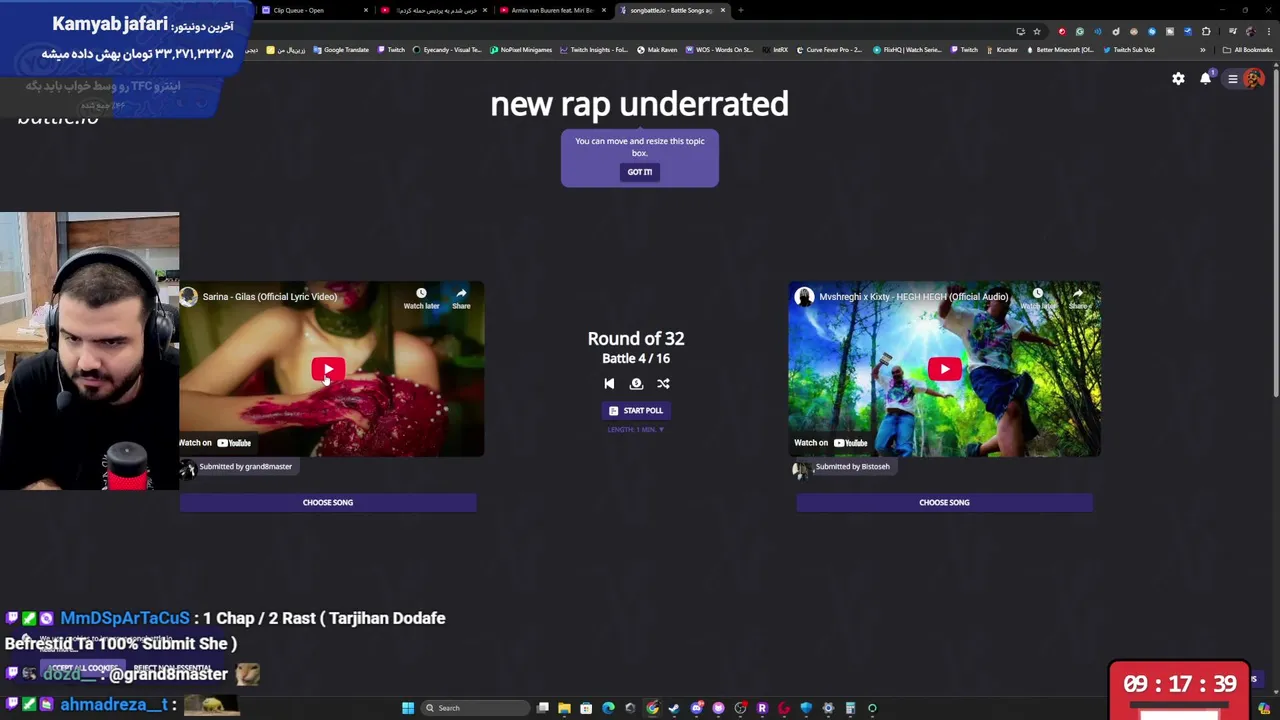Open Watch on YouTube for left video

coord(215,443)
